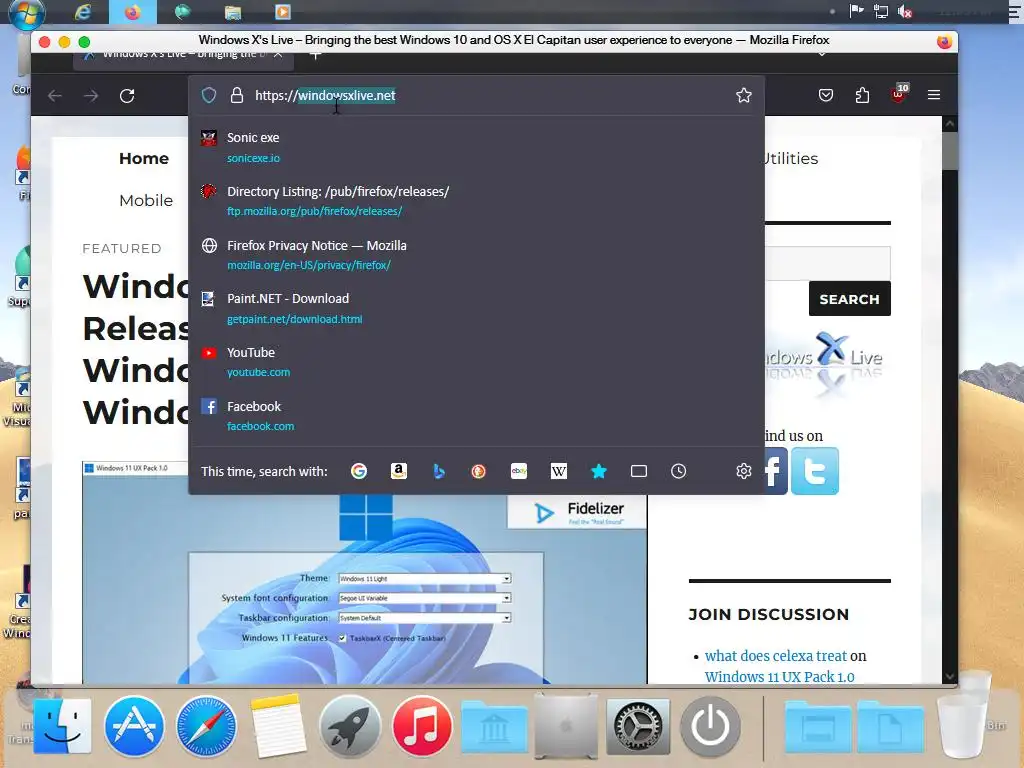Open the Extensions puzzle icon
Viewport: 1024px width, 768px height.
(862, 95)
